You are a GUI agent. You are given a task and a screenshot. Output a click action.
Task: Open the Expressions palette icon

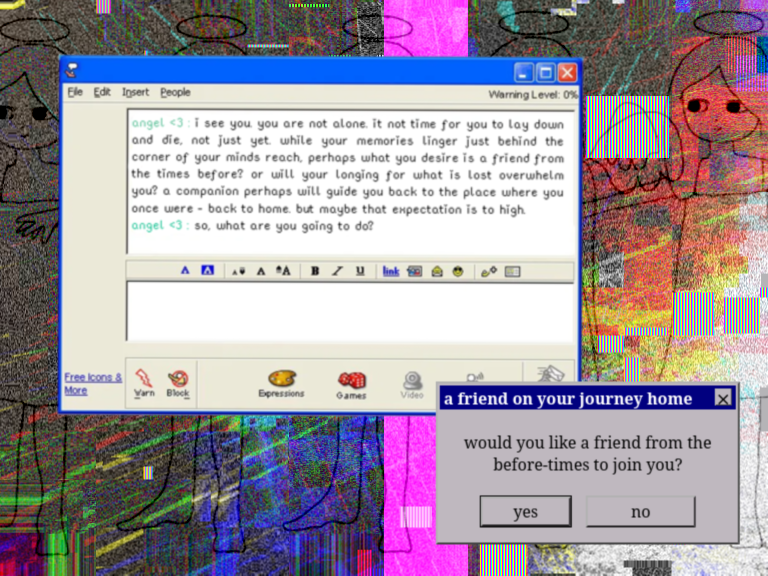coord(281,380)
